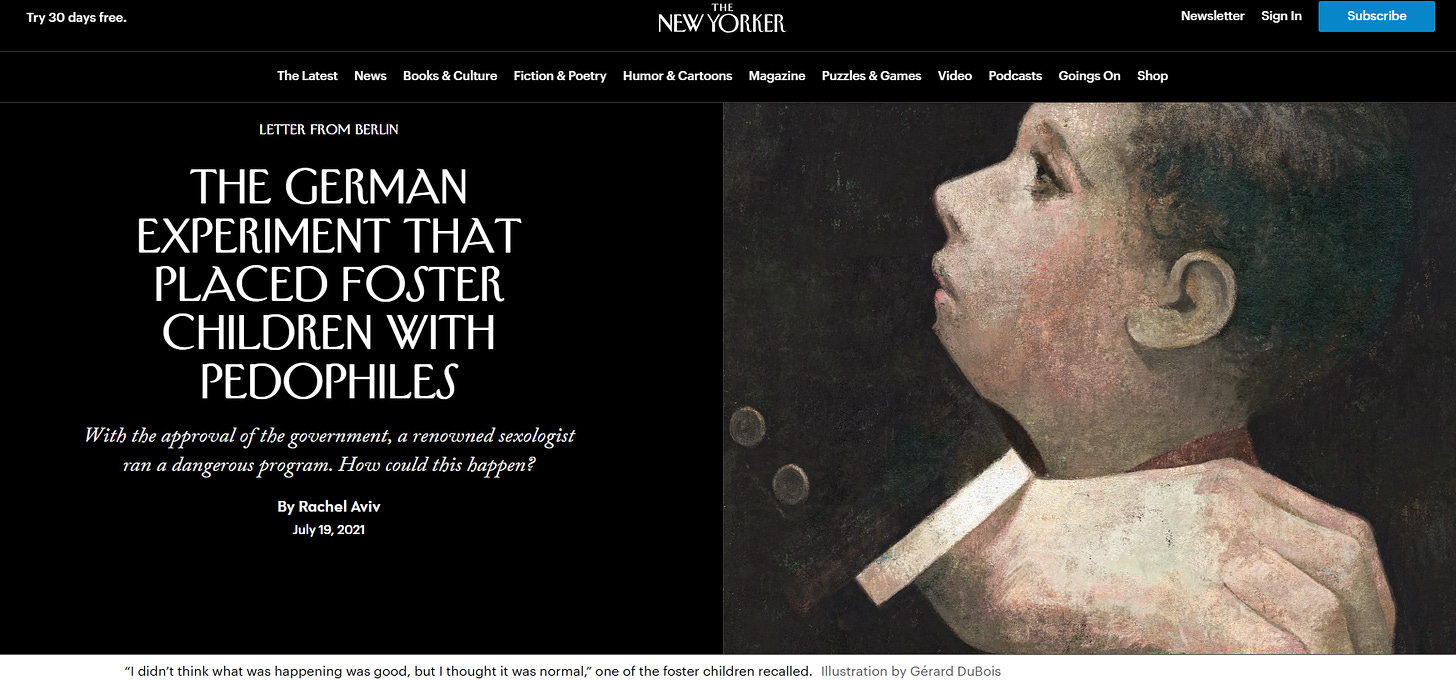Click The New Yorker logo
The height and width of the screenshot is (681, 1456).
pos(721,18)
